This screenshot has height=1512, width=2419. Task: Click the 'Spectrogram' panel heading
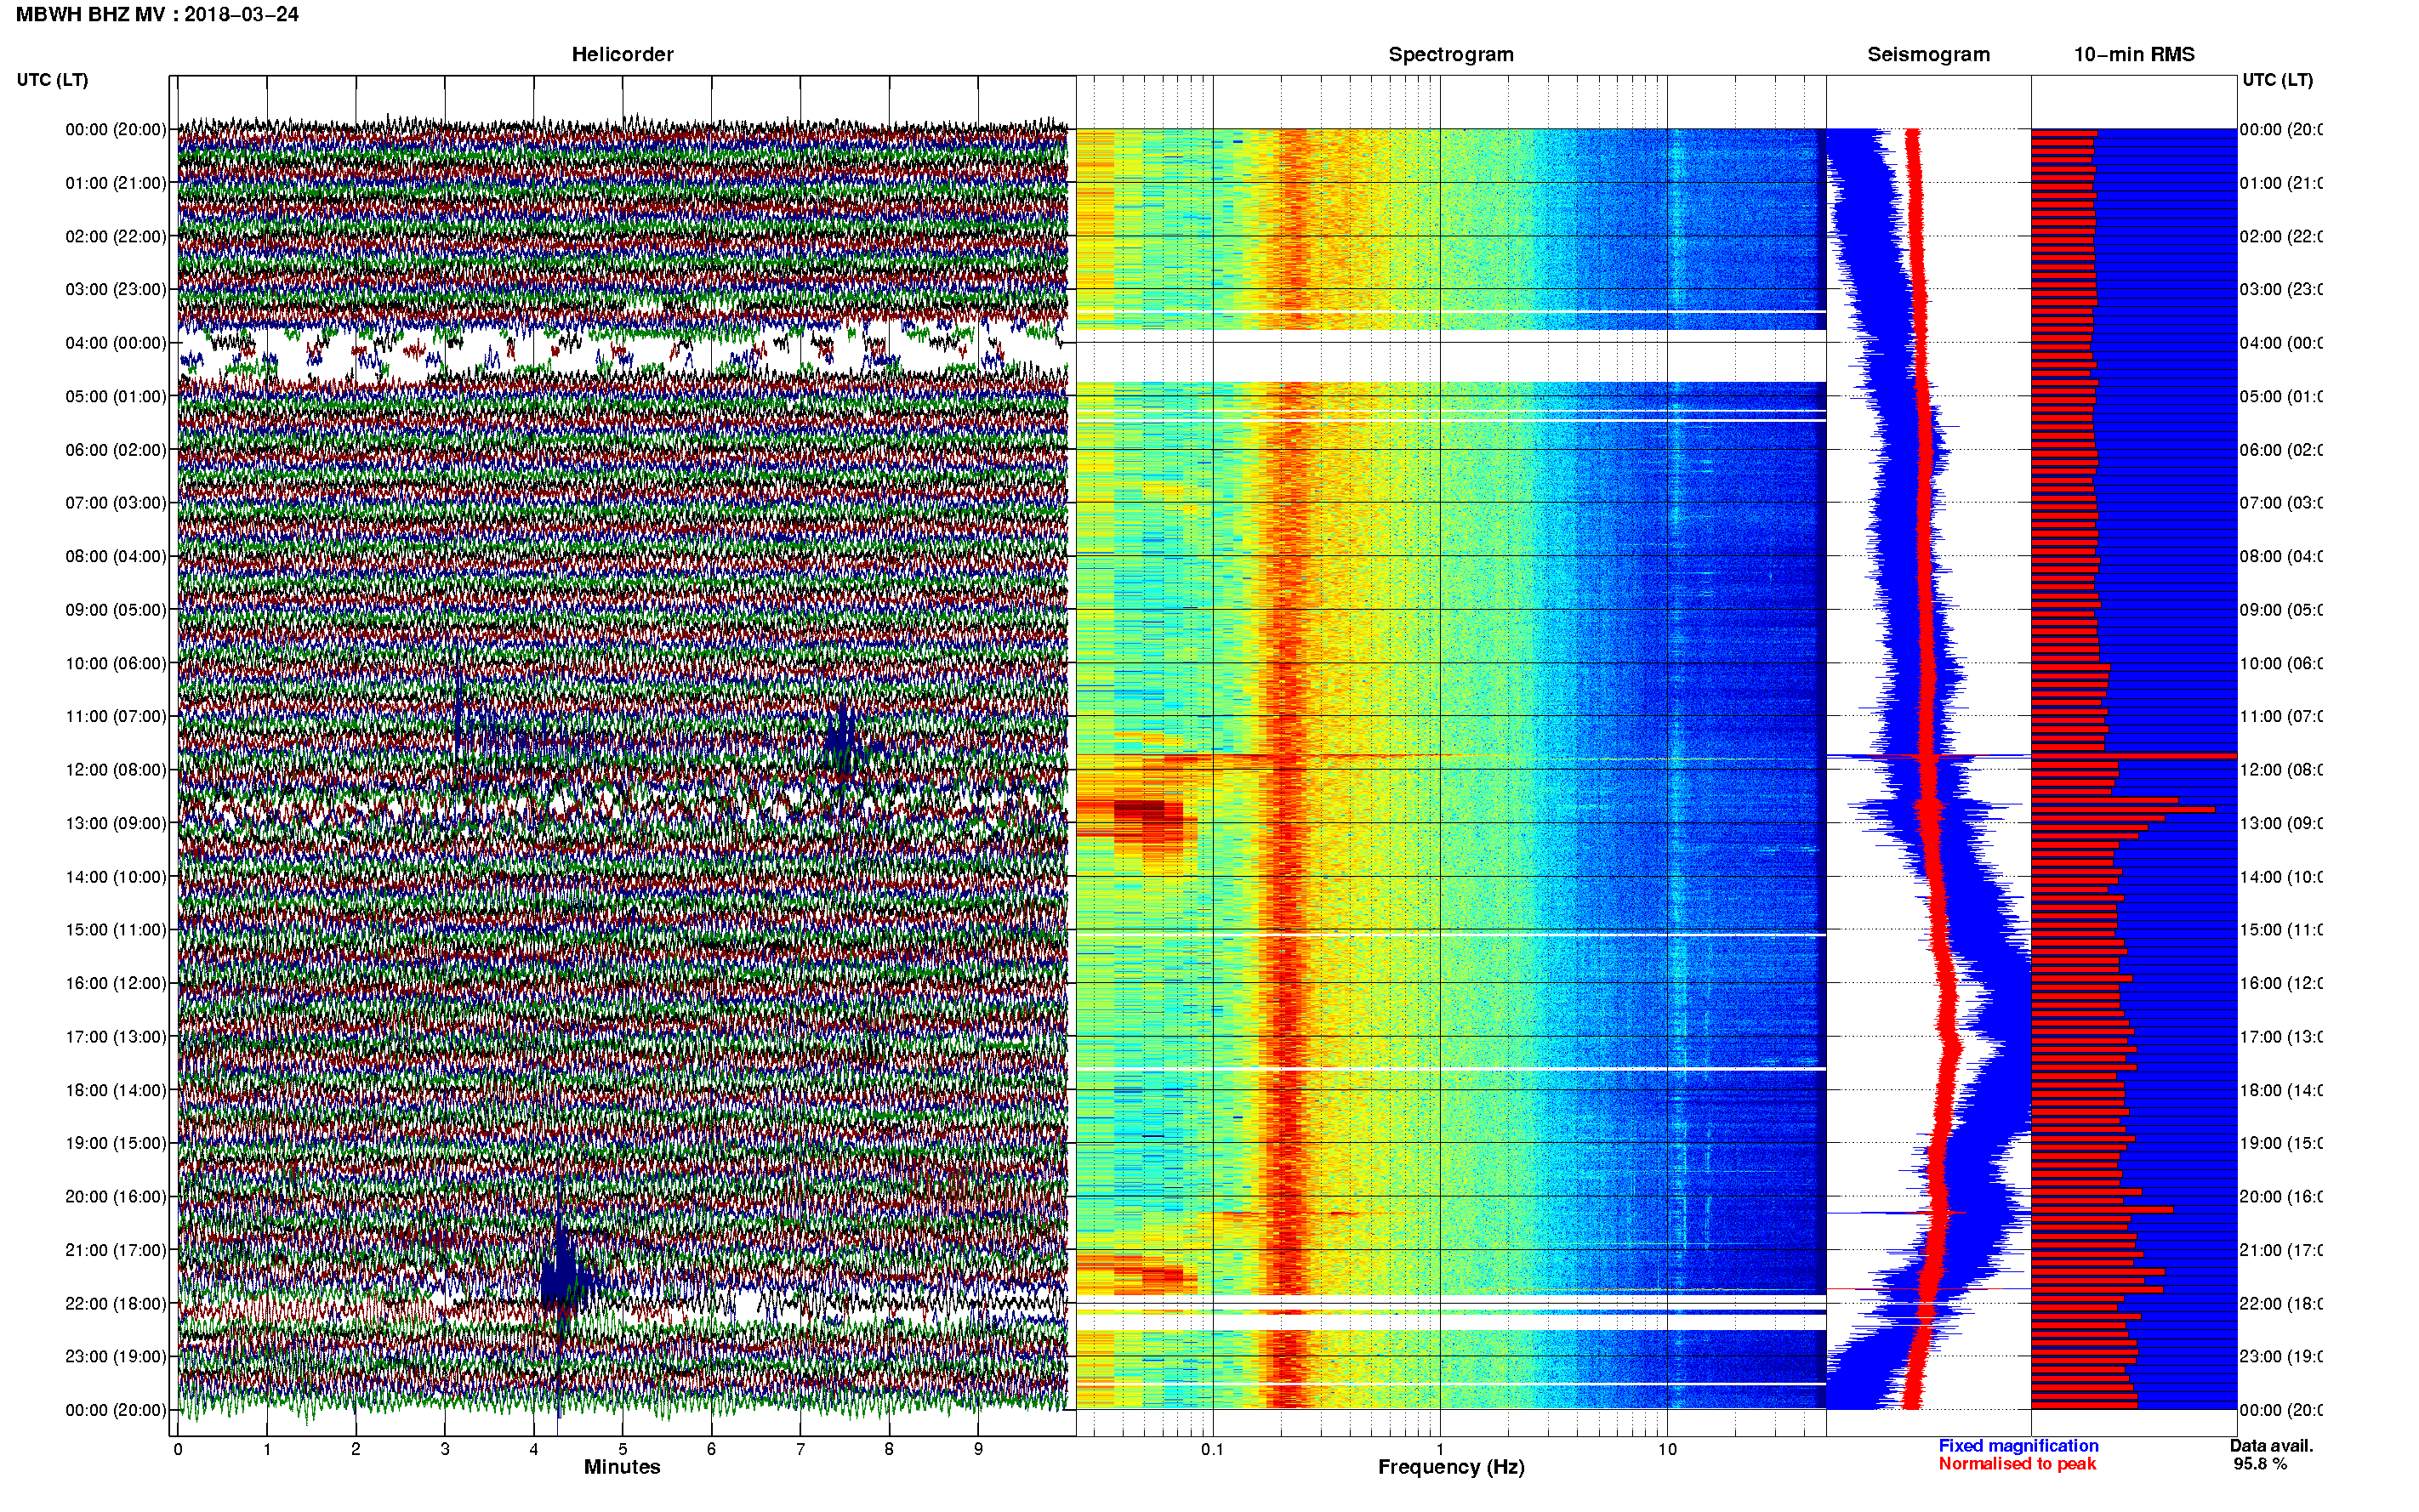tap(1451, 55)
